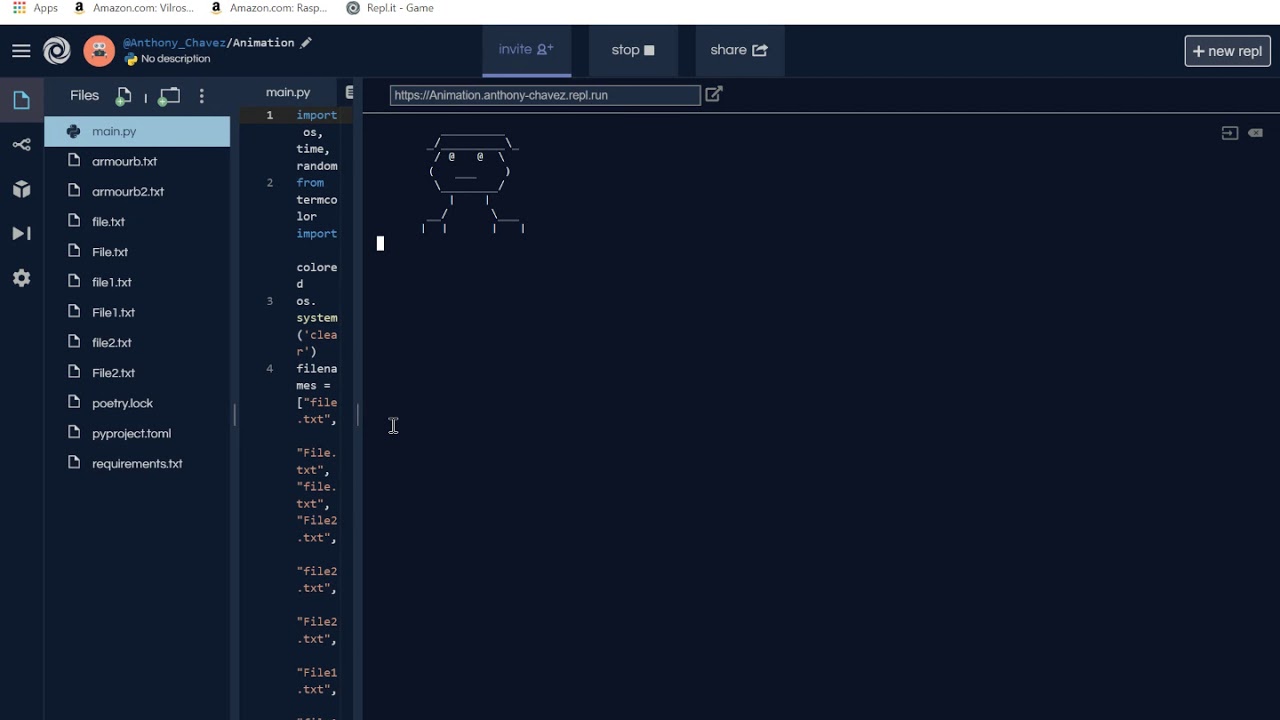The image size is (1280, 720).
Task: Click the share button
Action: [x=739, y=50]
